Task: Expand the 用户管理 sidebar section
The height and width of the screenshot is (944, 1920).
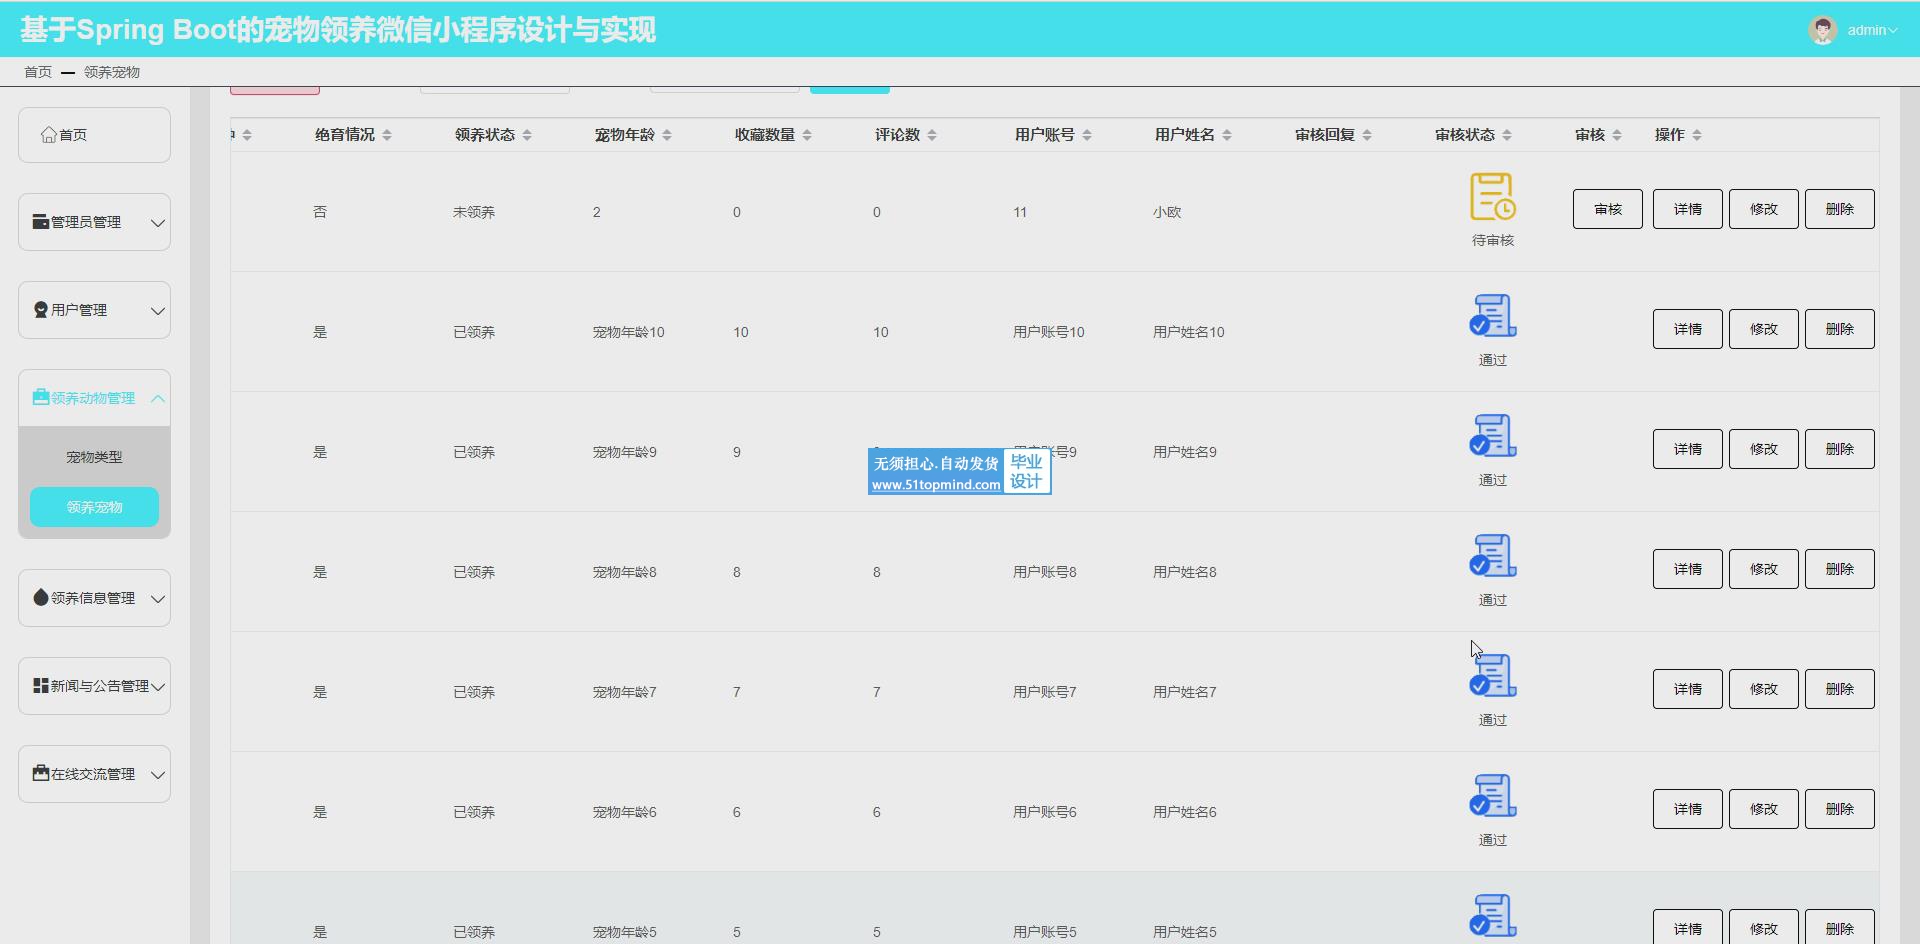Action: 94,310
